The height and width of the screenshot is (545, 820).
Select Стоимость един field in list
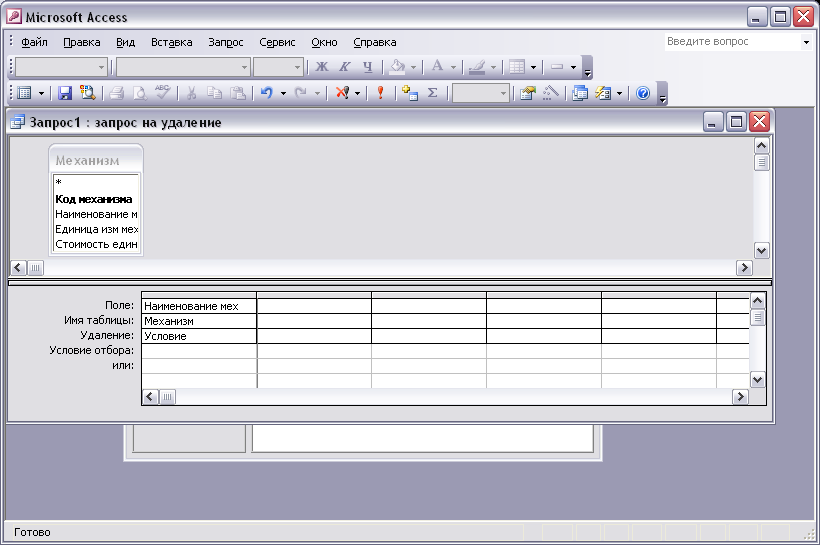click(96, 244)
